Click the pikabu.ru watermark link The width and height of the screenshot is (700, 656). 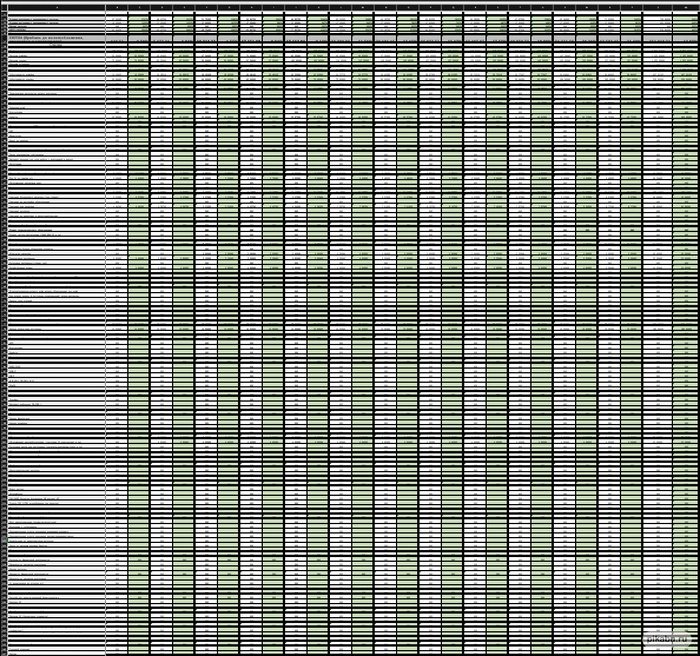[667, 638]
